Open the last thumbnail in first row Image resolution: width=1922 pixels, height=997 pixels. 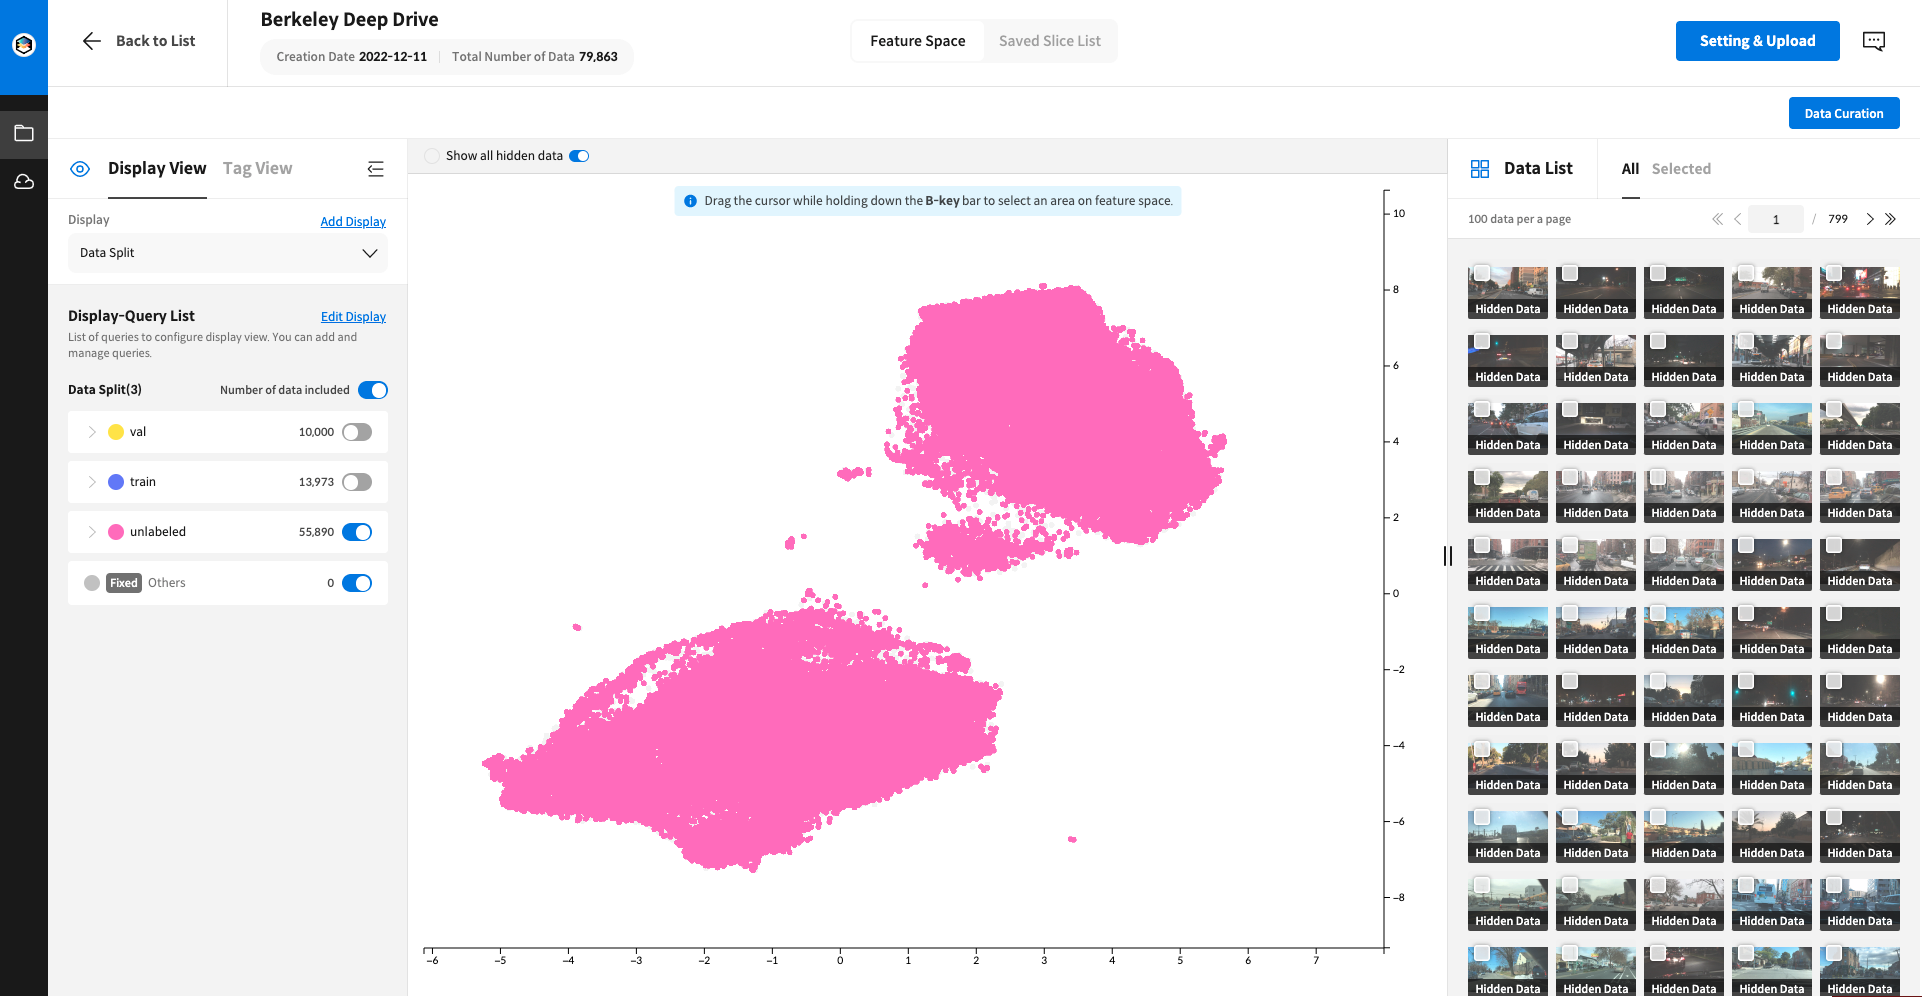pyautogui.click(x=1860, y=293)
